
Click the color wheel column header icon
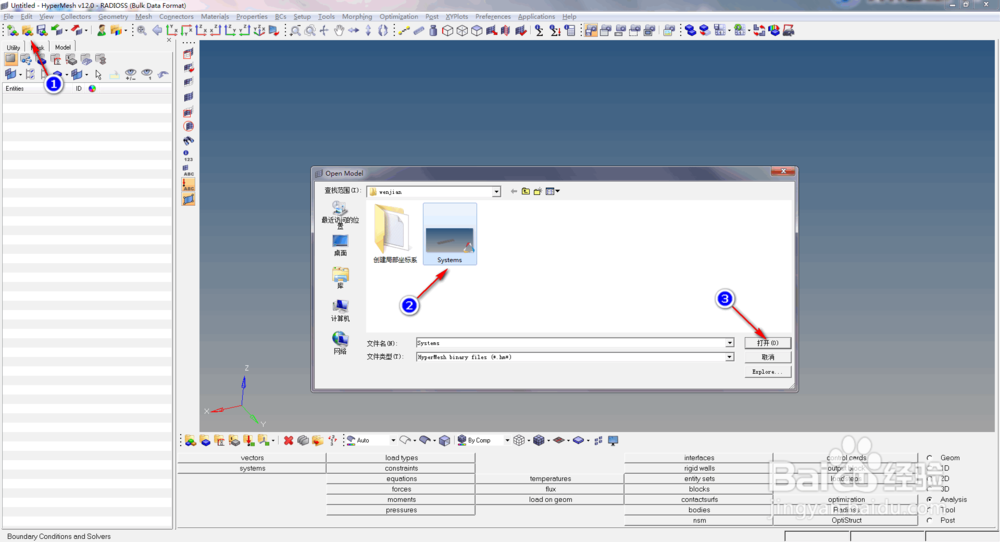point(92,89)
